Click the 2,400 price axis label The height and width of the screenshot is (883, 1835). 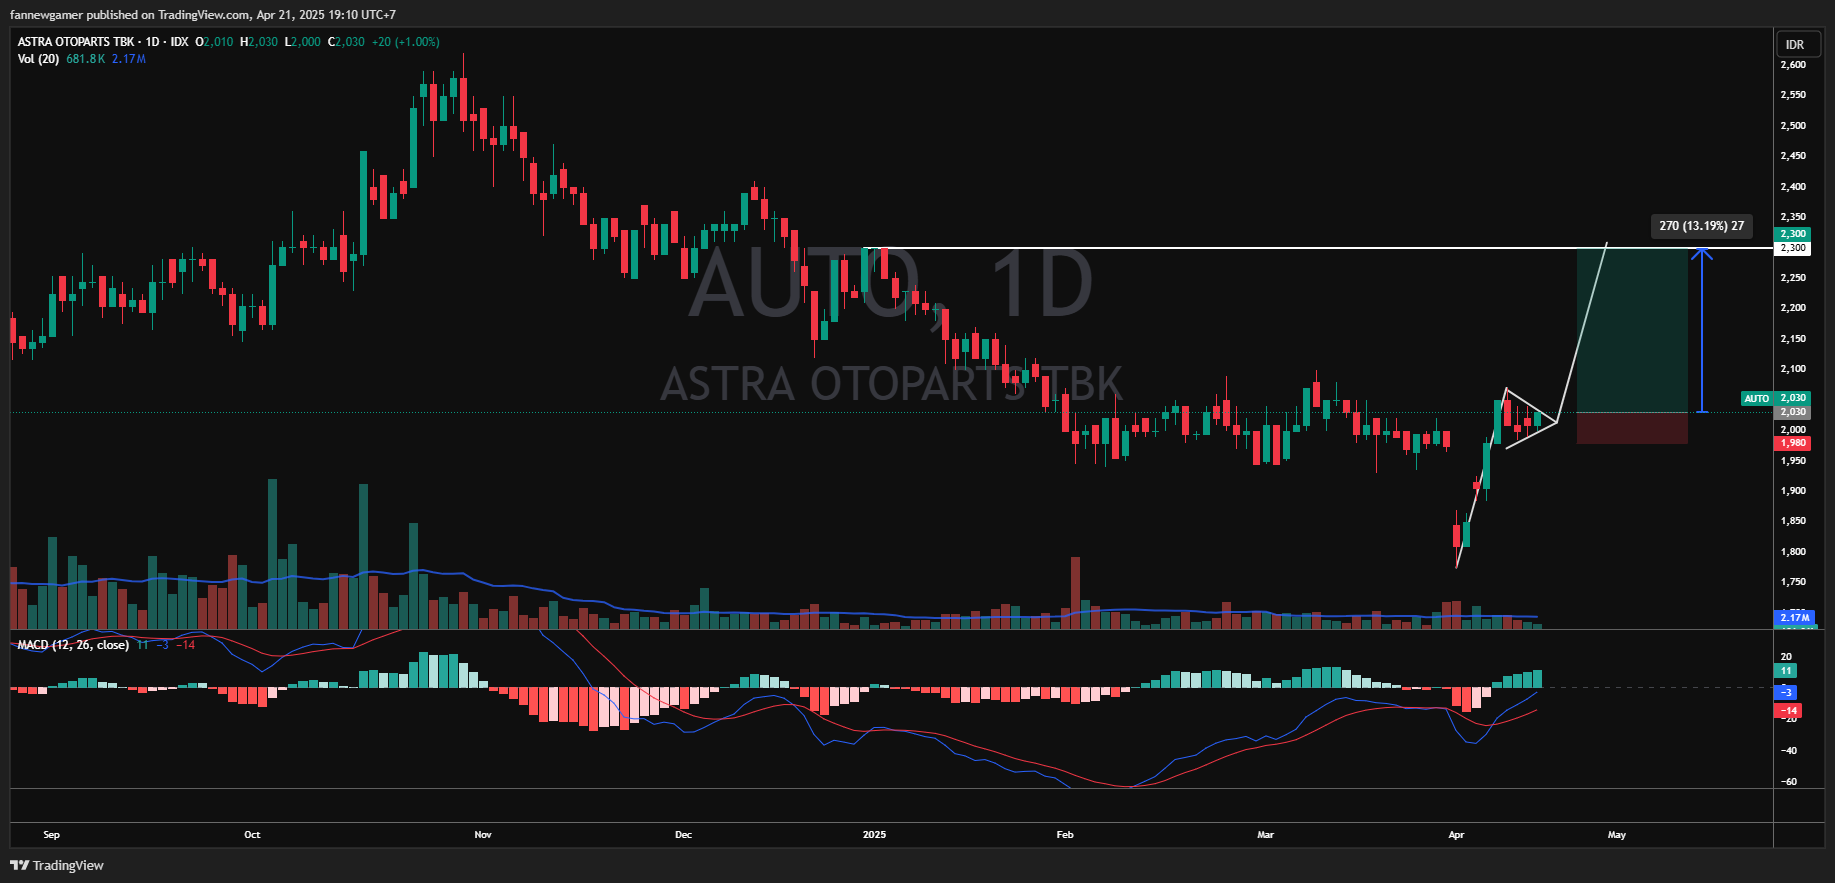(1793, 187)
